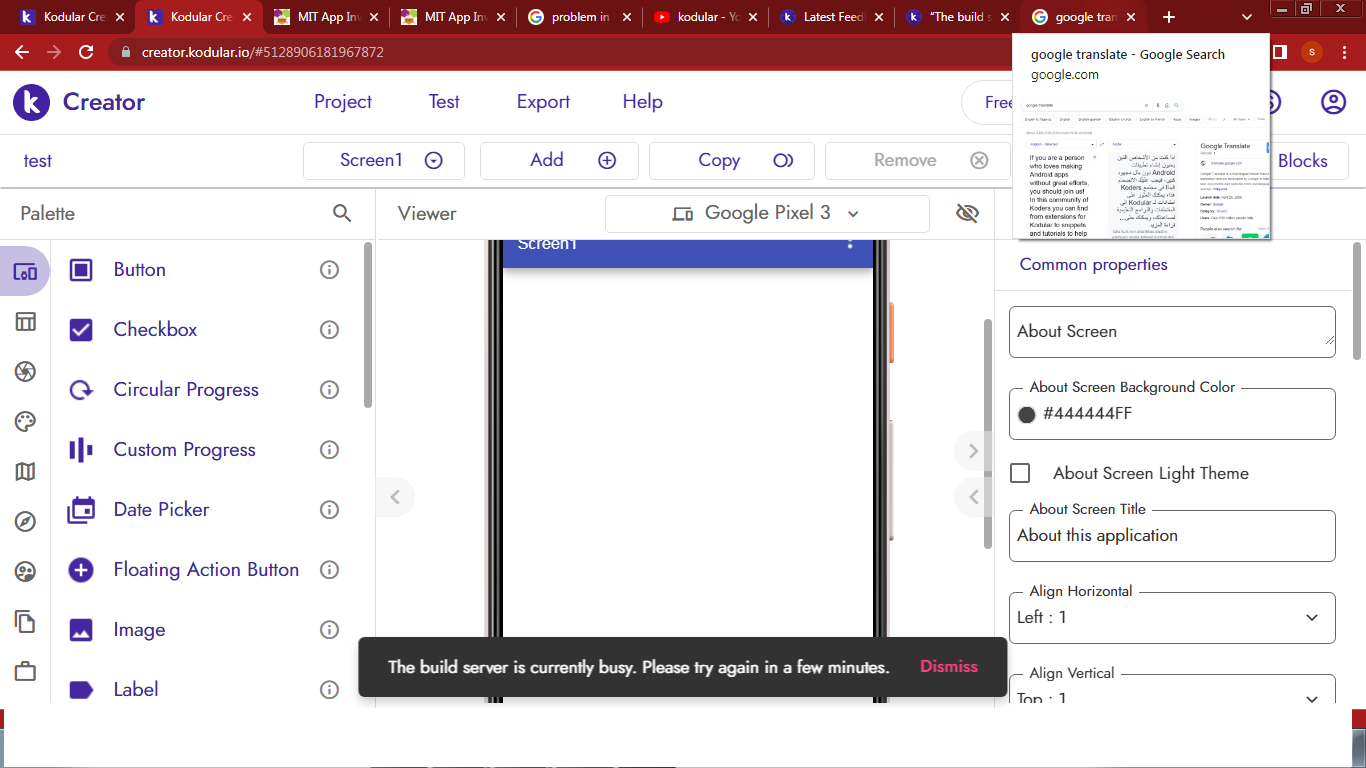Show info for the Date Picker component

pyautogui.click(x=329, y=510)
